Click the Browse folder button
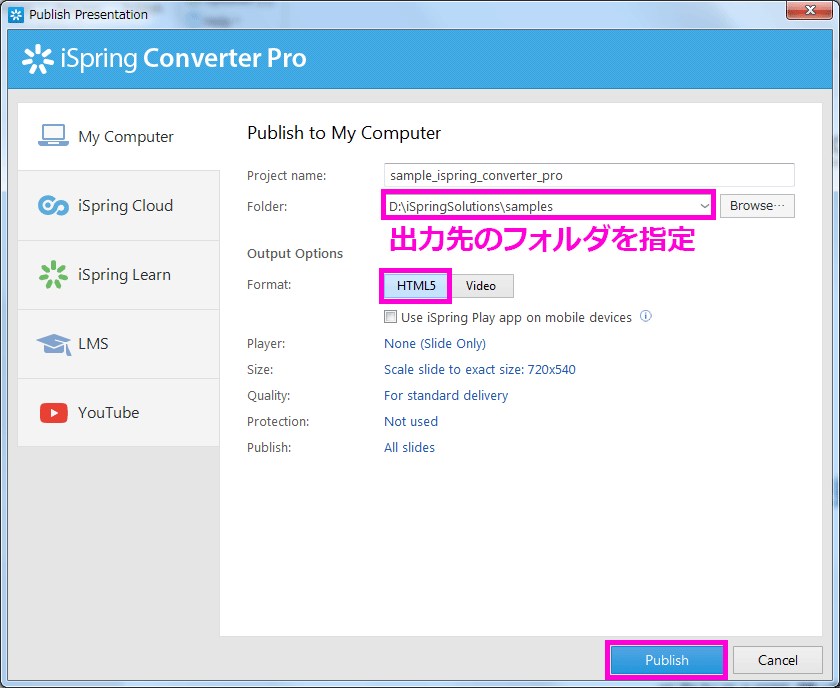The height and width of the screenshot is (688, 840). pyautogui.click(x=757, y=206)
